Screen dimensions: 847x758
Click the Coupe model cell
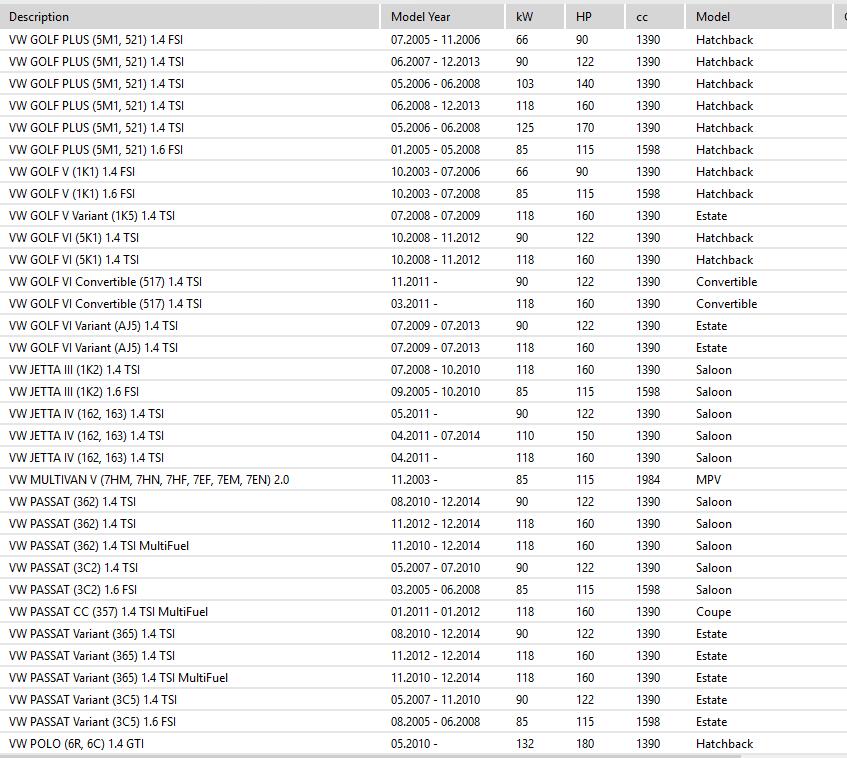point(713,612)
